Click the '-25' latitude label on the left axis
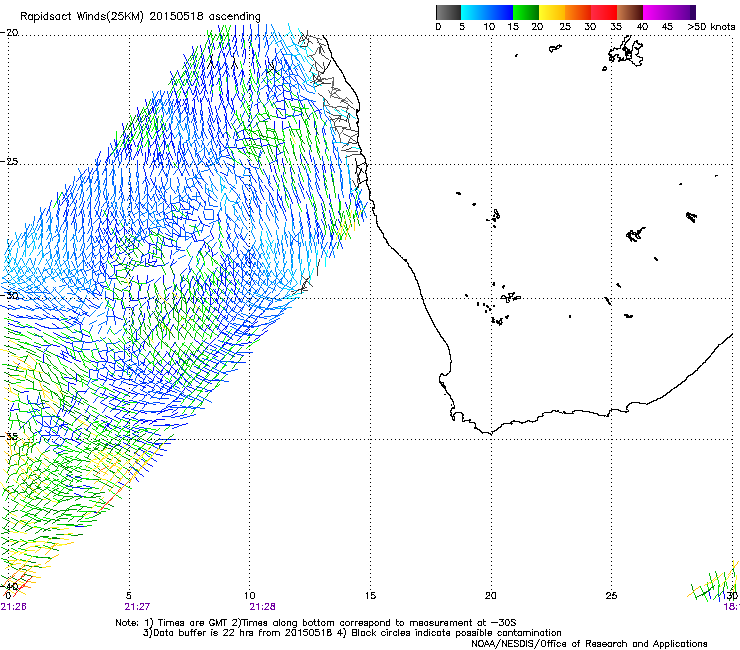Image resolution: width=740 pixels, height=650 pixels. coord(9,162)
